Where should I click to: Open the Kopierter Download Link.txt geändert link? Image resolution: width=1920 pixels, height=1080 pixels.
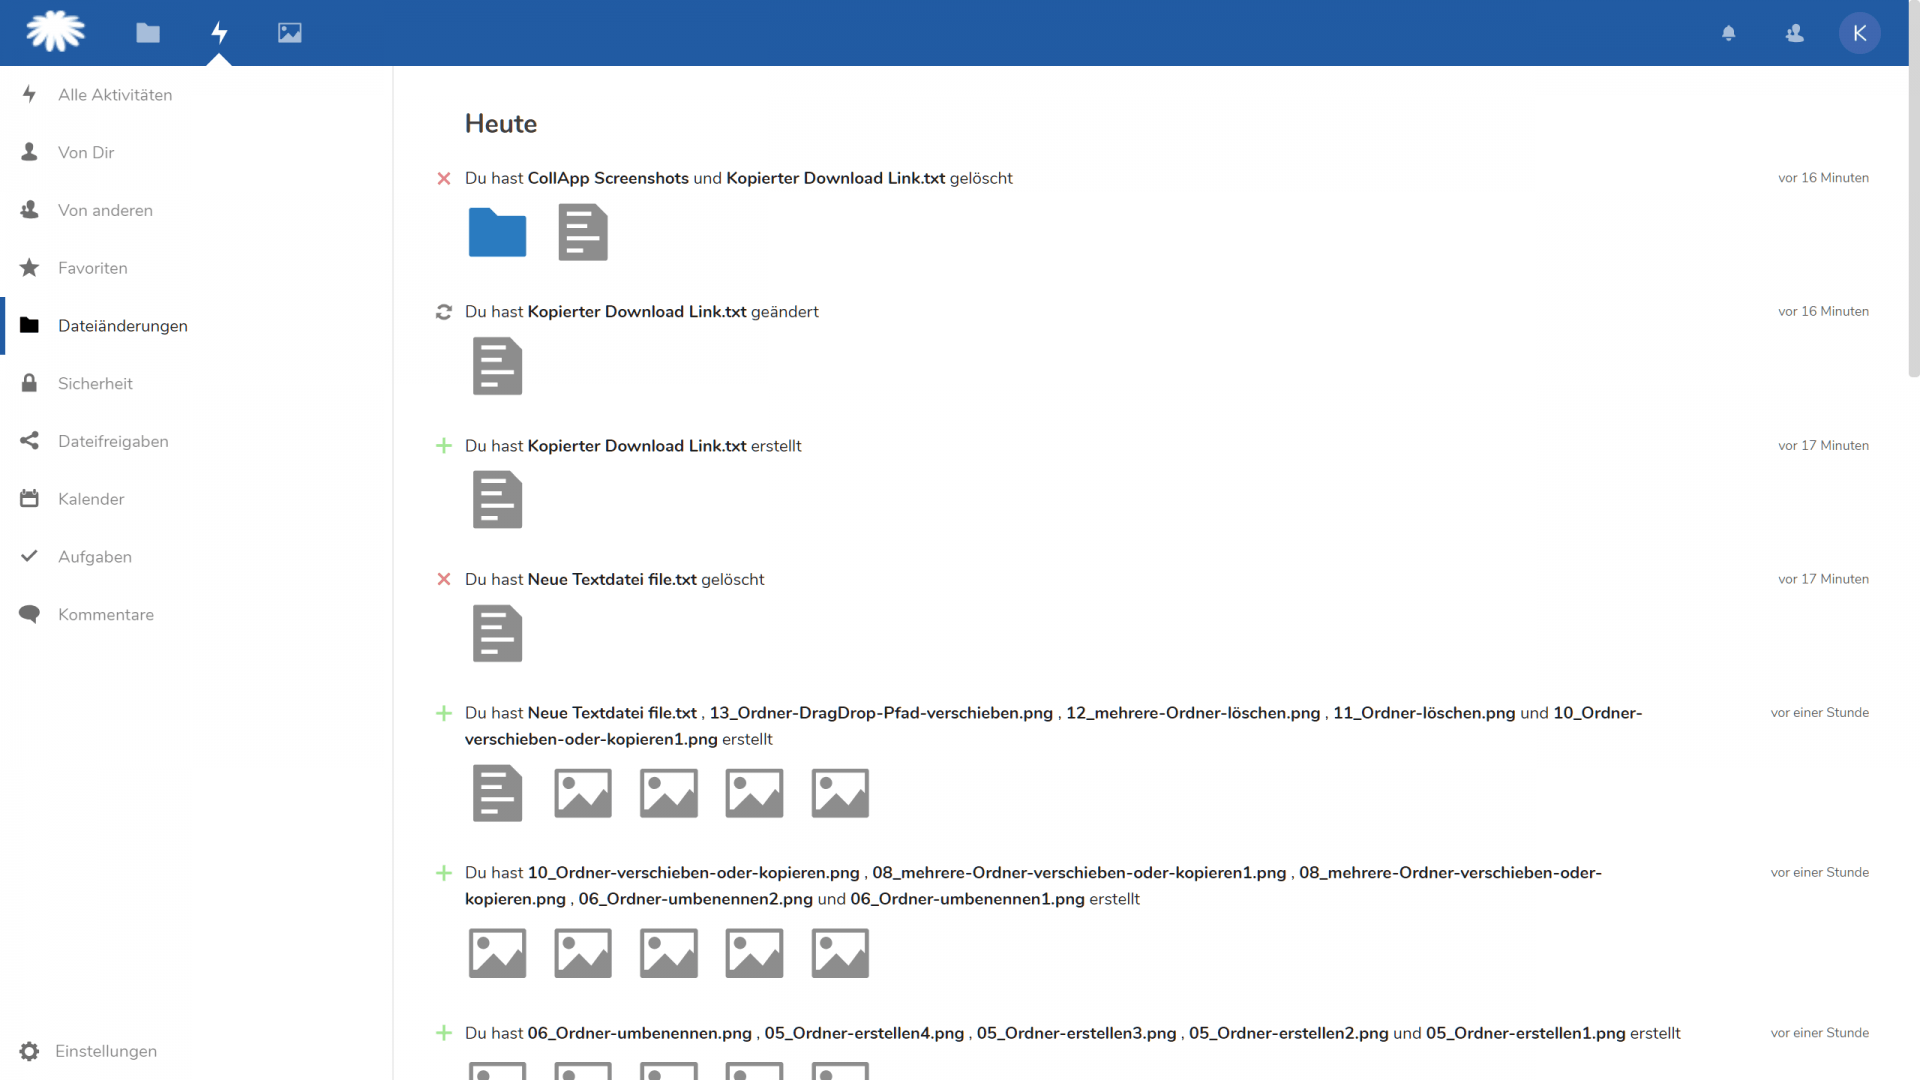coord(636,312)
